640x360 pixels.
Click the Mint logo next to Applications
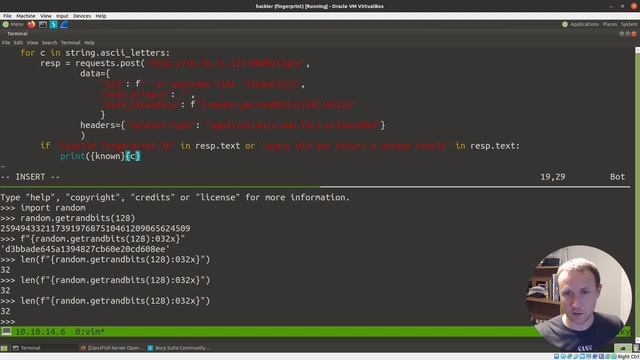565,24
